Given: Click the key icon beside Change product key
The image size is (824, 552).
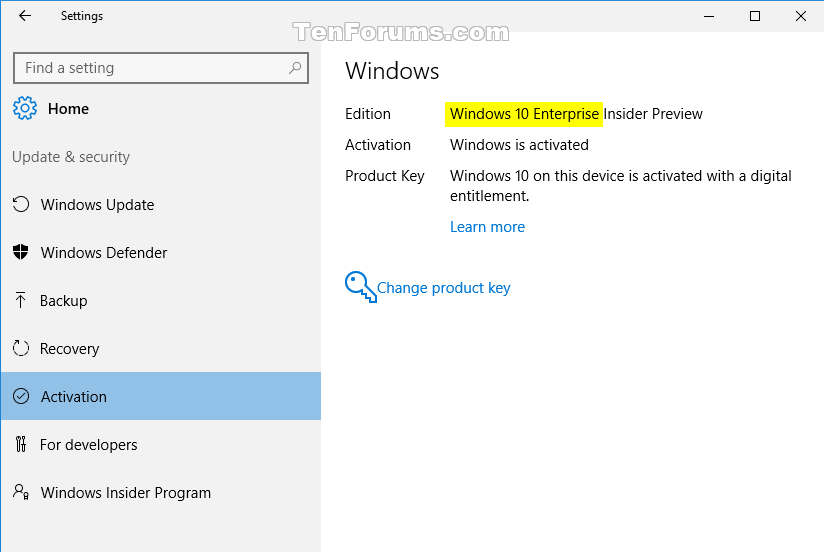Looking at the screenshot, I should pos(360,287).
